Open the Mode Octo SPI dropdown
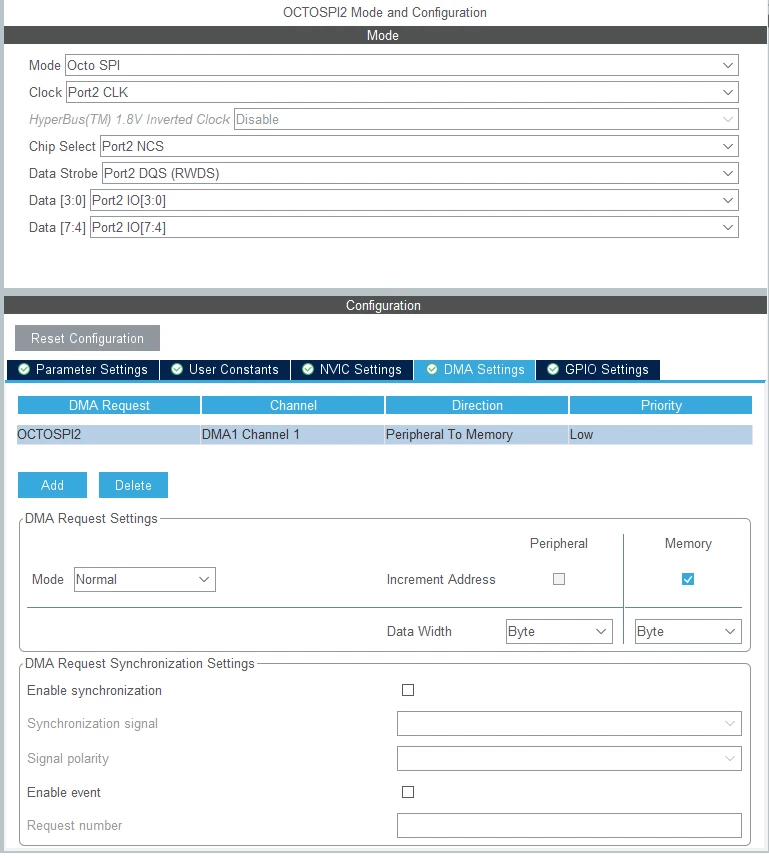769x859 pixels. (x=401, y=65)
